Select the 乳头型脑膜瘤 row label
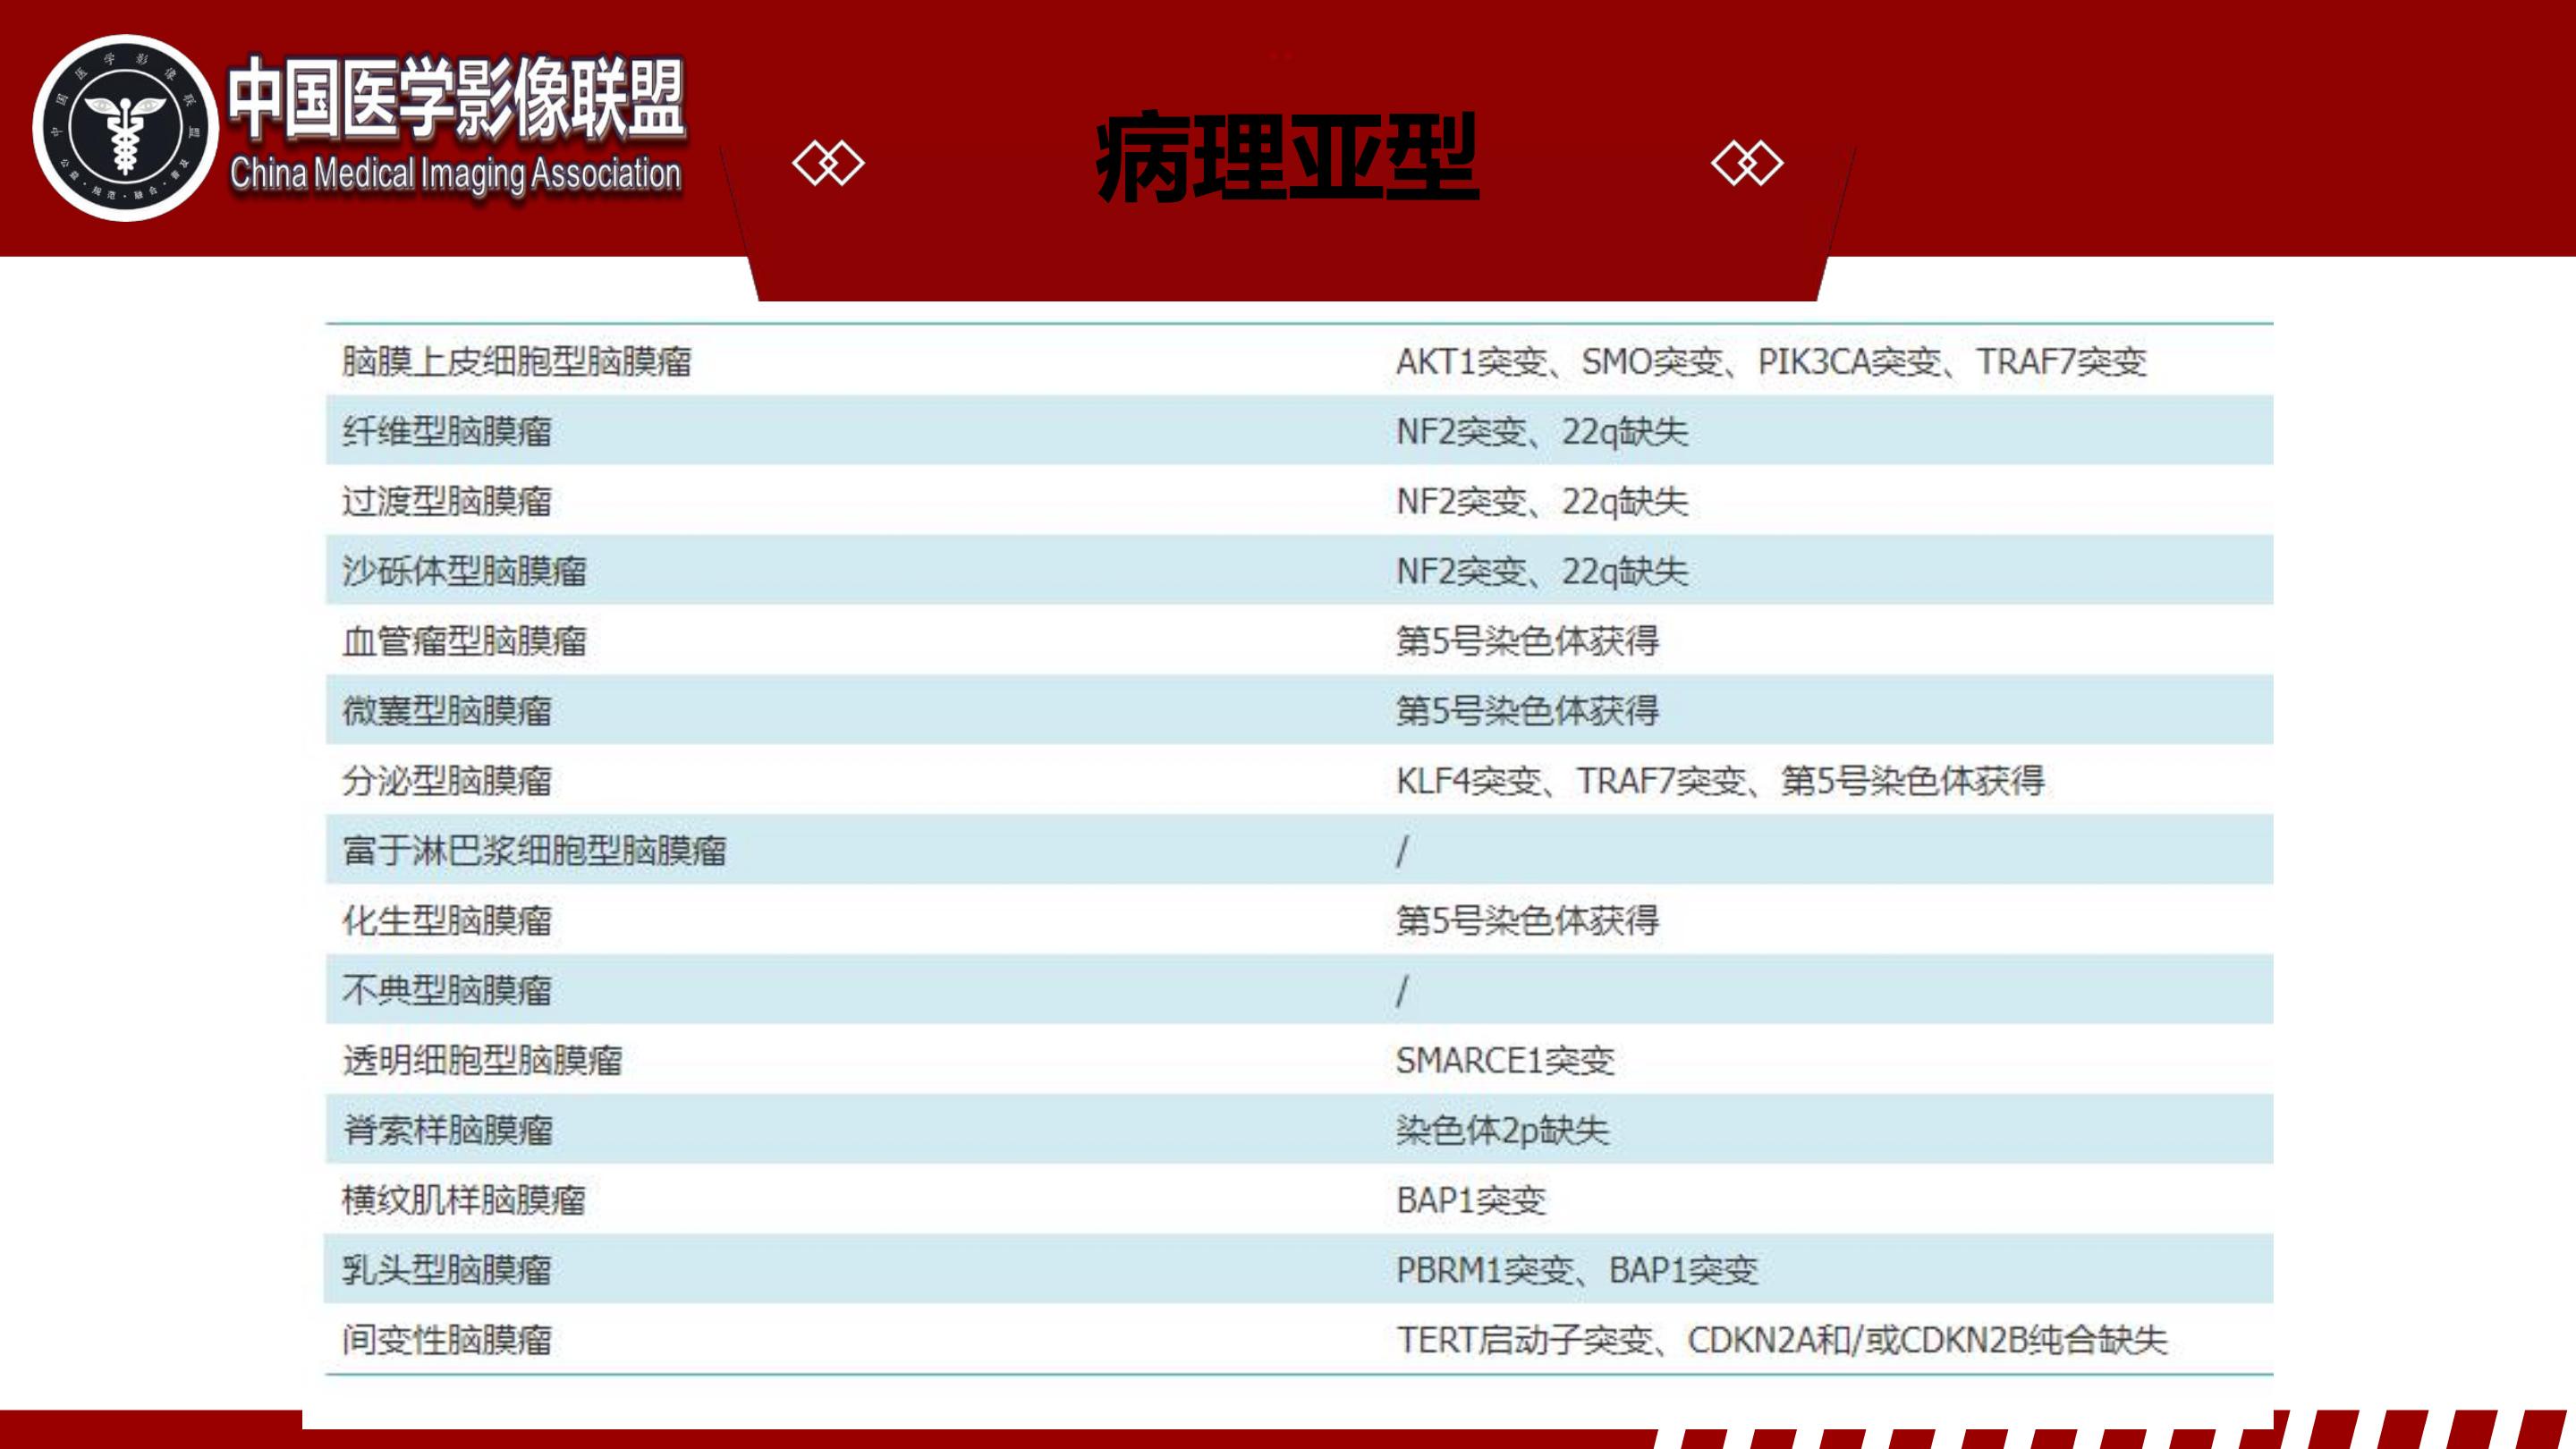This screenshot has height=1449, width=2576. pos(447,1270)
